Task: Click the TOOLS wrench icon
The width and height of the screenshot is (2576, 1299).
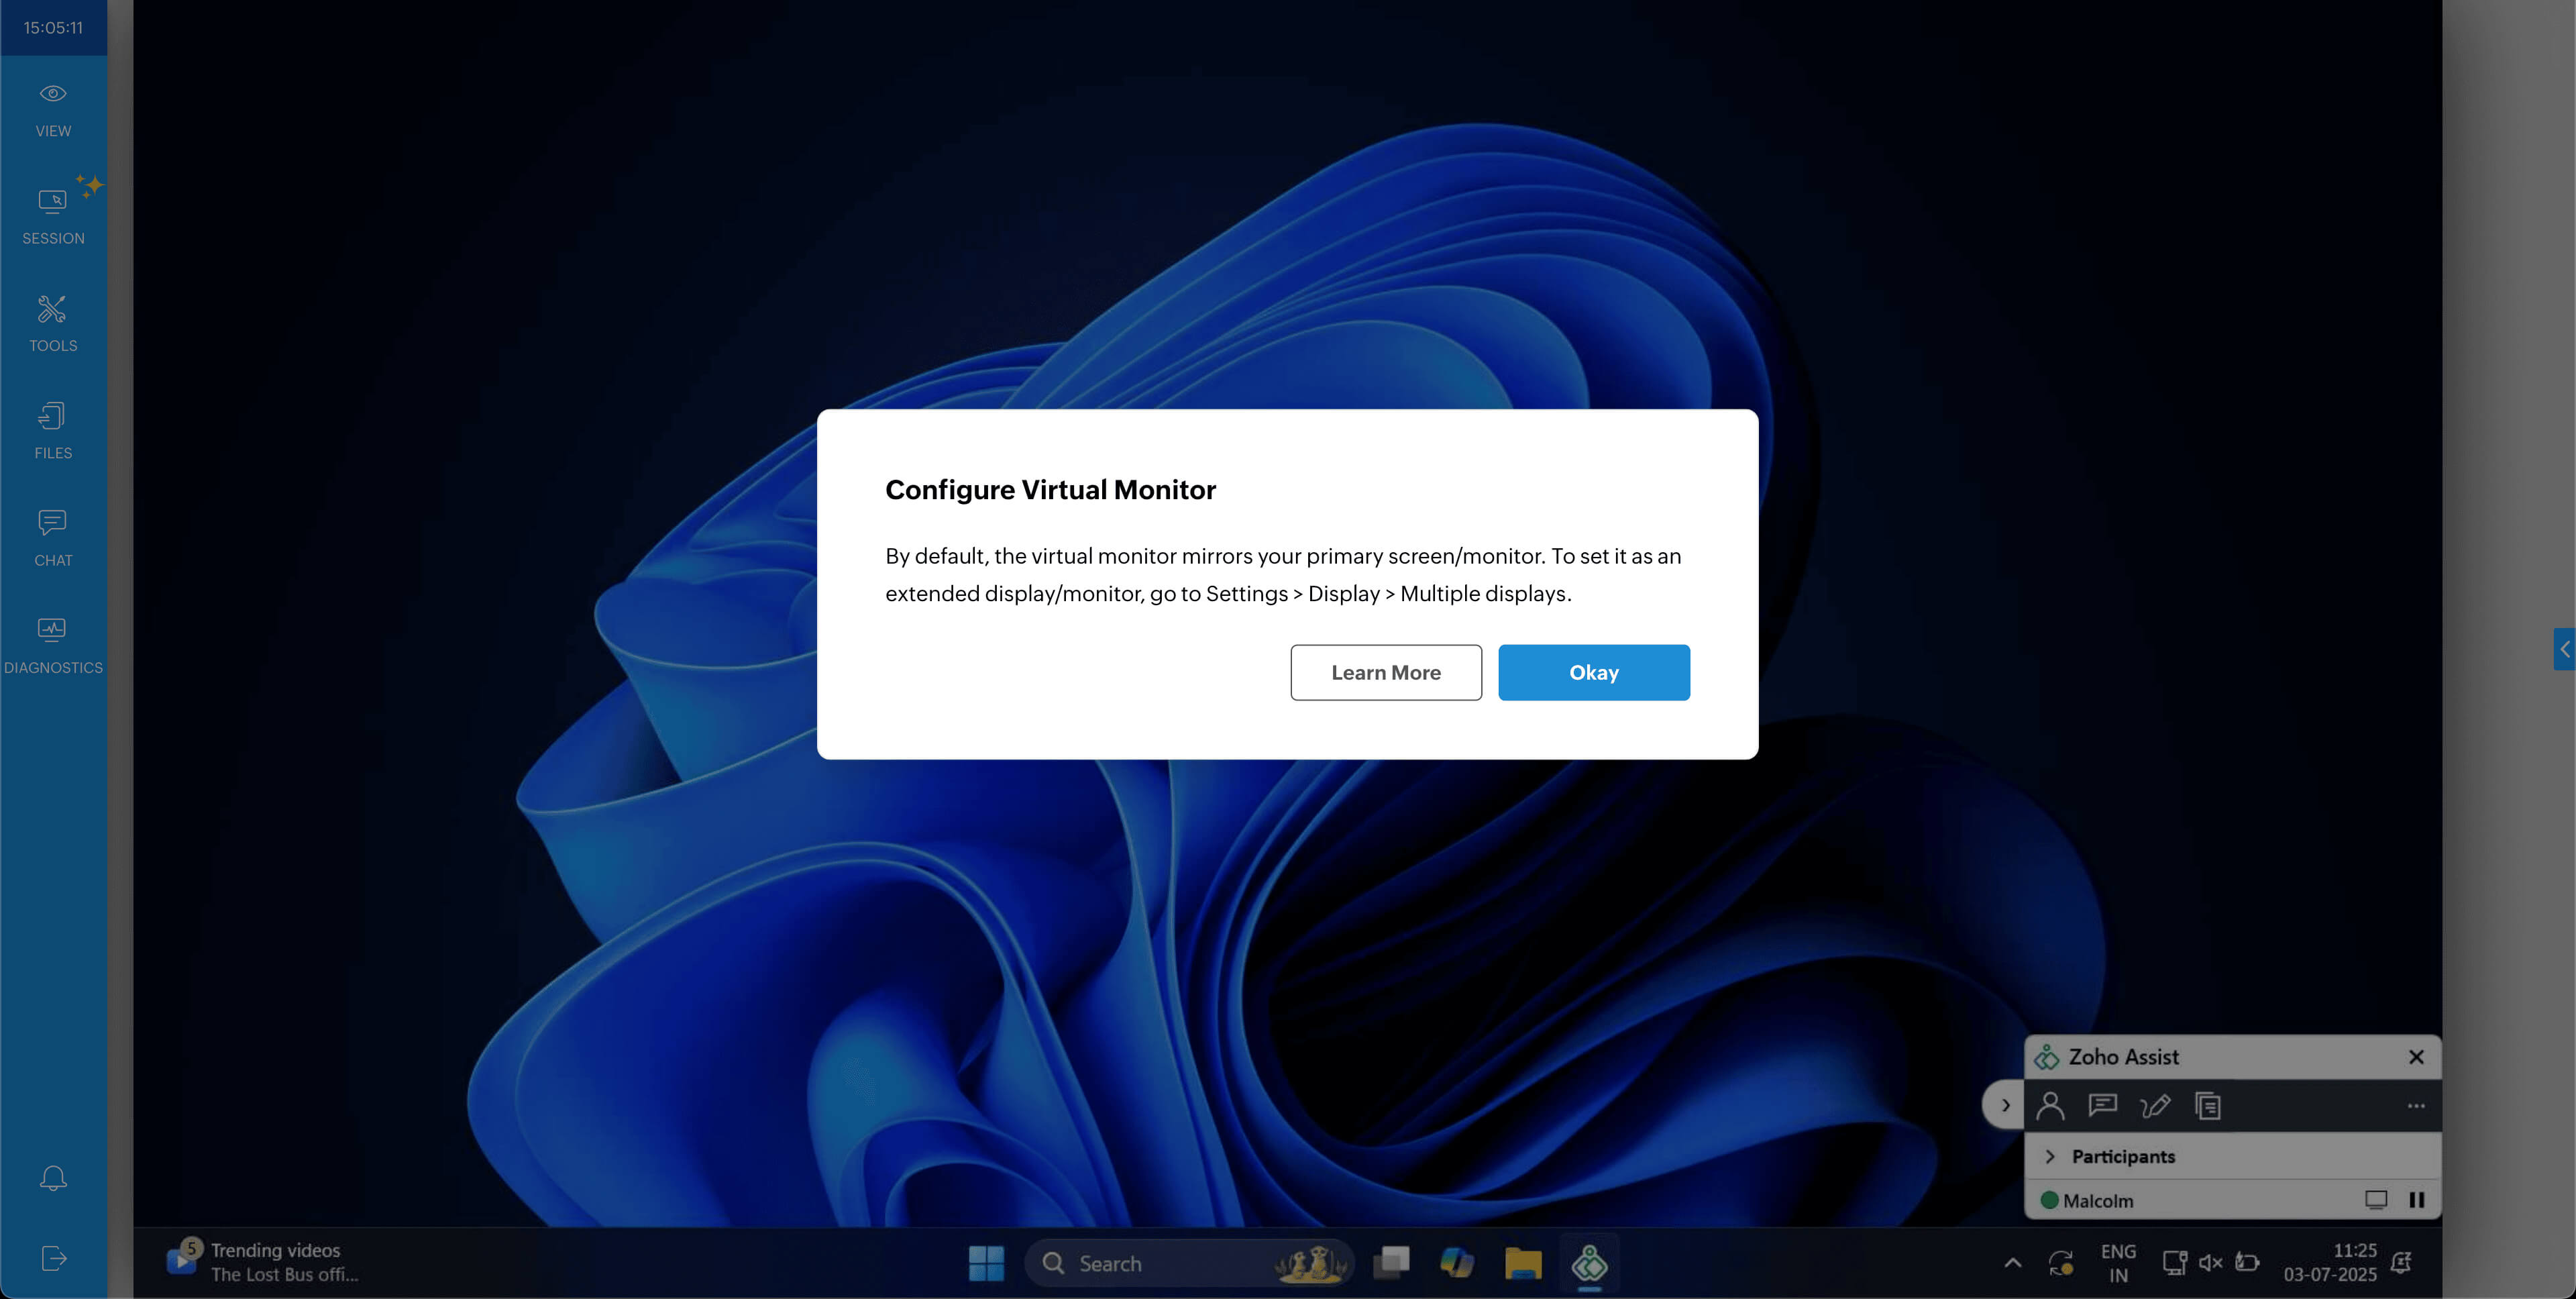Action: [53, 322]
